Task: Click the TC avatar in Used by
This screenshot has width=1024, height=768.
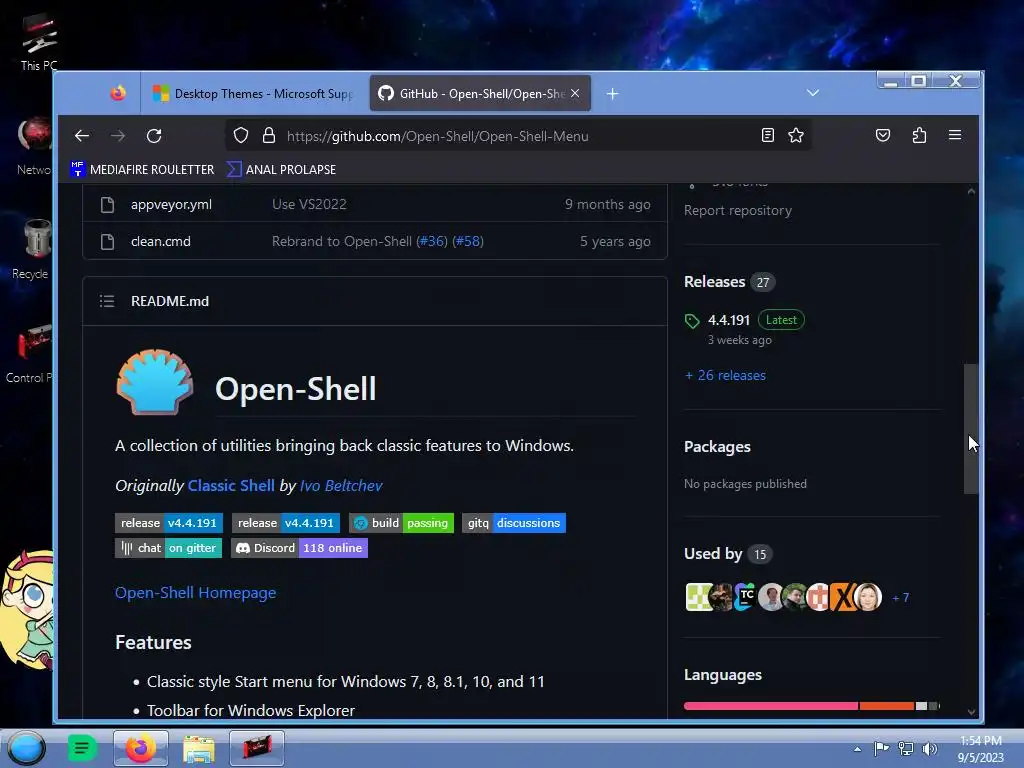Action: 746,597
